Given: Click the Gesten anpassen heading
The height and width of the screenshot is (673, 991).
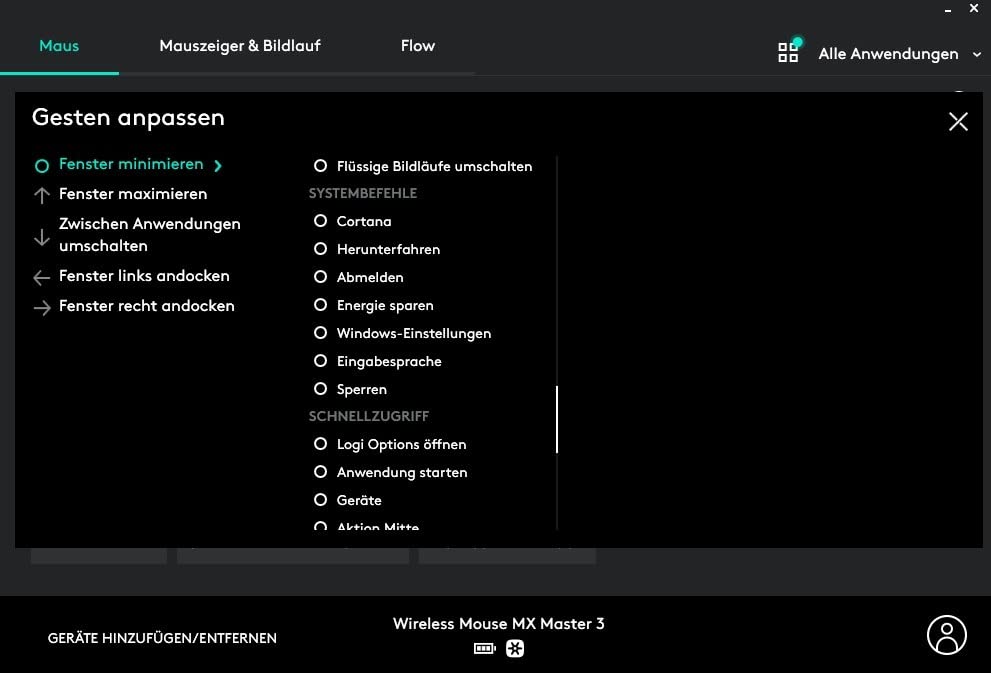Looking at the screenshot, I should (128, 118).
